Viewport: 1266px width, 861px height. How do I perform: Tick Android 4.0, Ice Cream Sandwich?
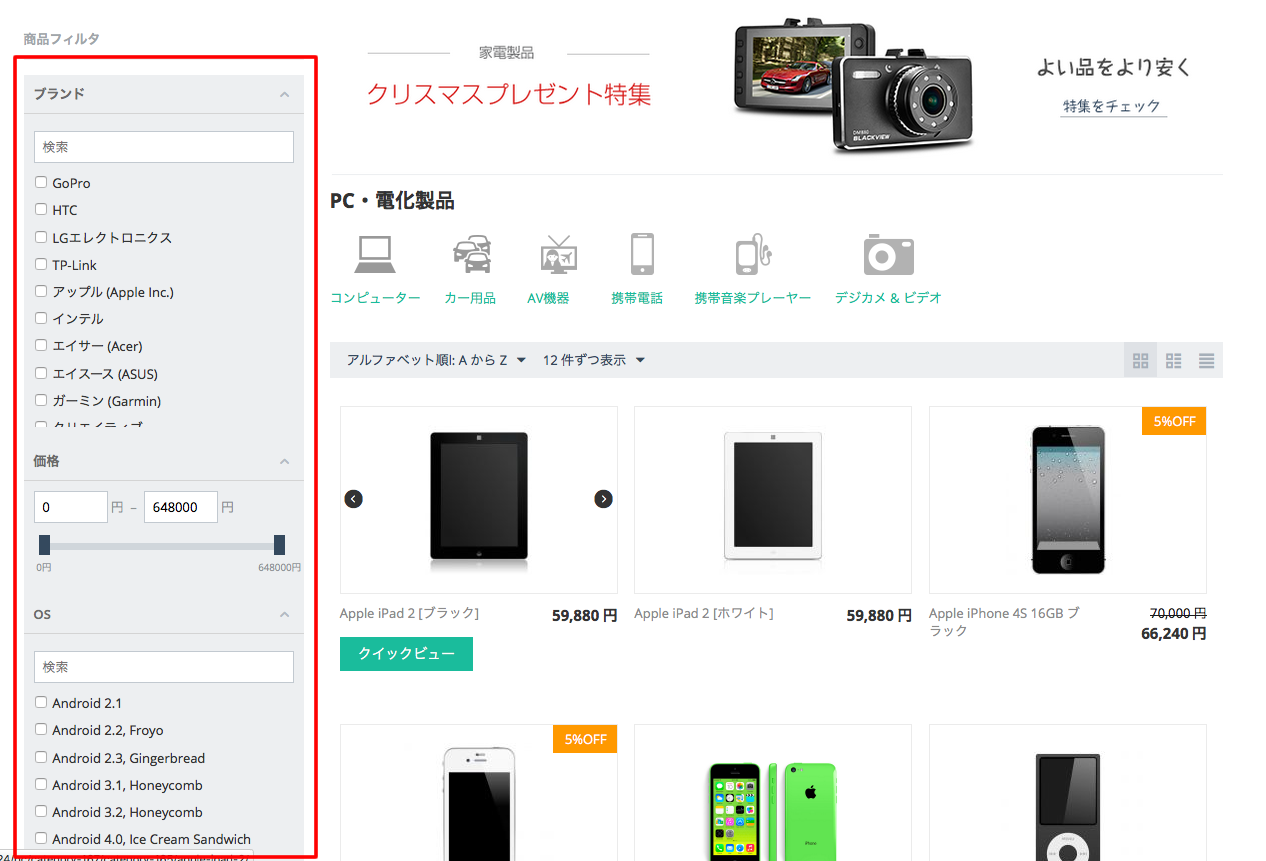click(x=41, y=838)
